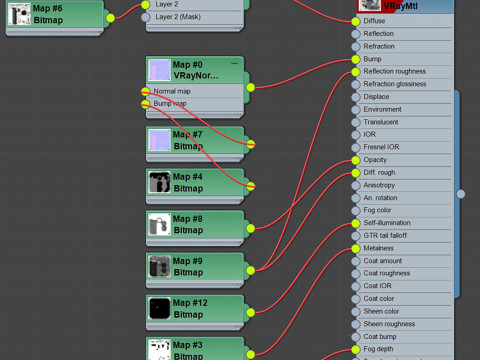Click the Fog color input socket
The image size is (480, 360).
click(356, 210)
